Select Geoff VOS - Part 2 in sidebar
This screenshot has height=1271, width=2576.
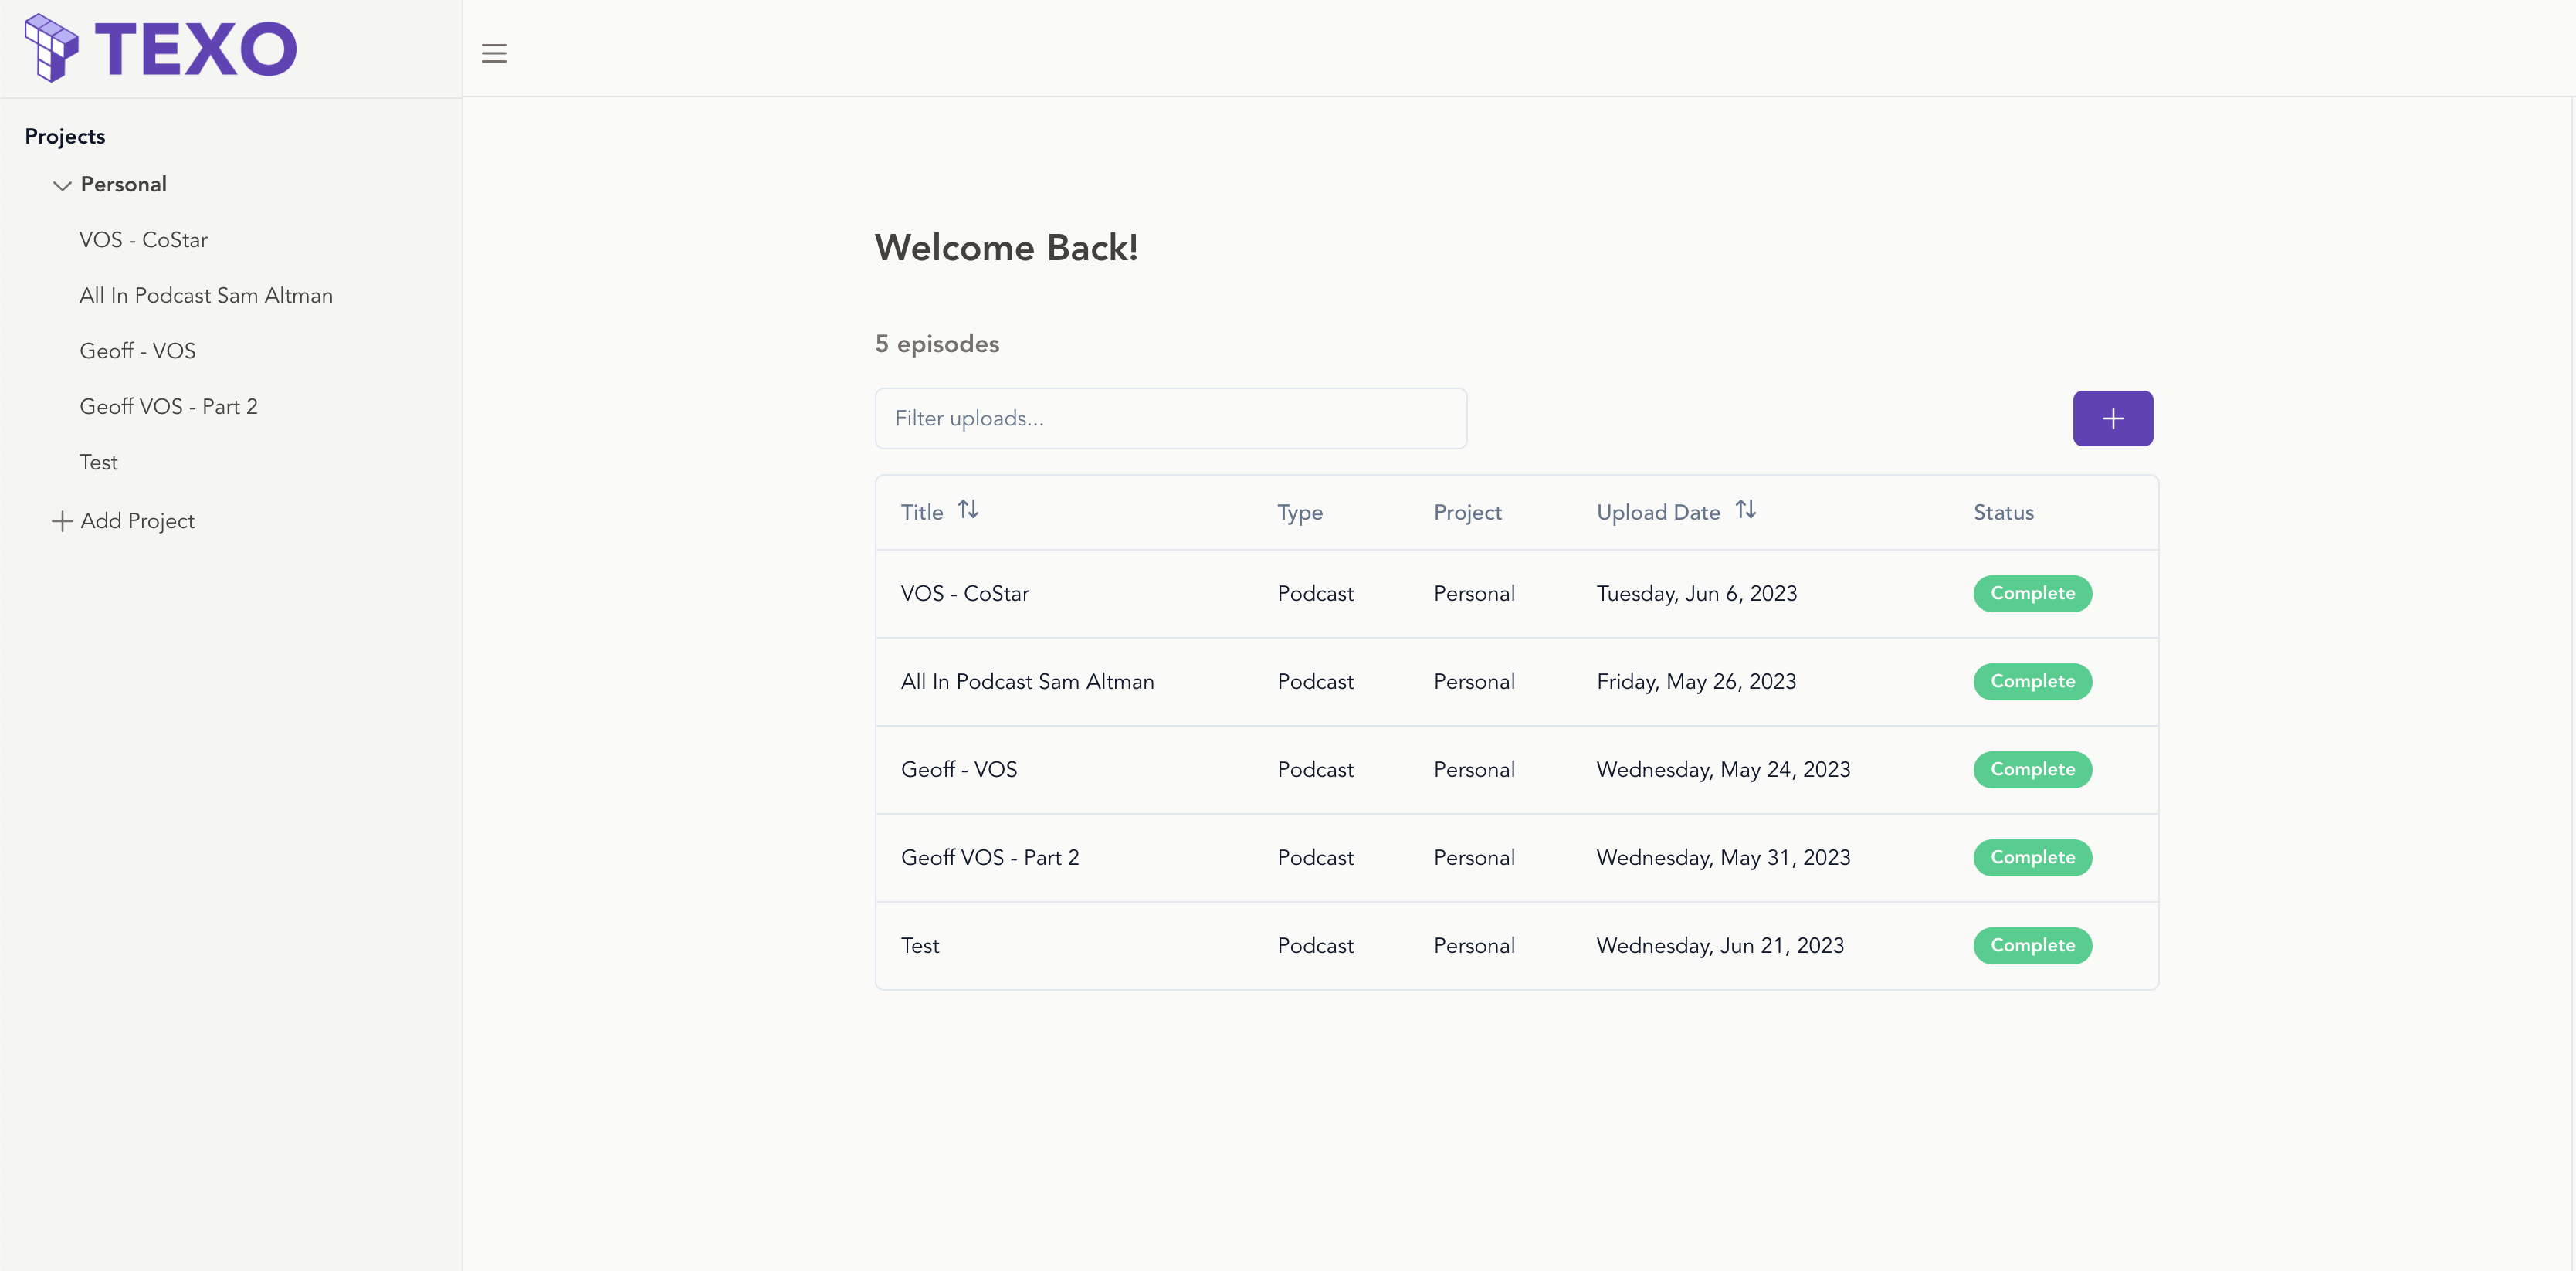169,407
